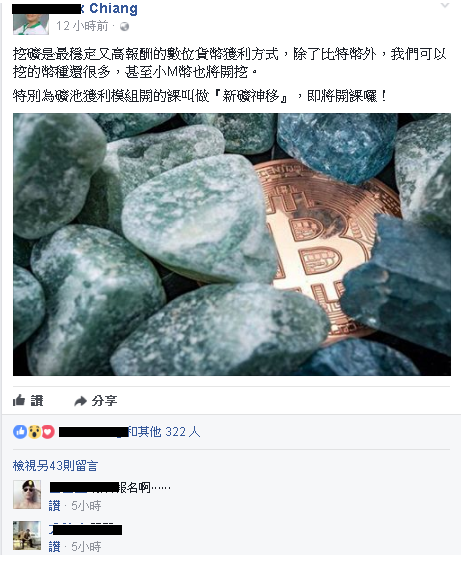Open the Wow reaction emoji
463x574 pixels.
(x=34, y=432)
